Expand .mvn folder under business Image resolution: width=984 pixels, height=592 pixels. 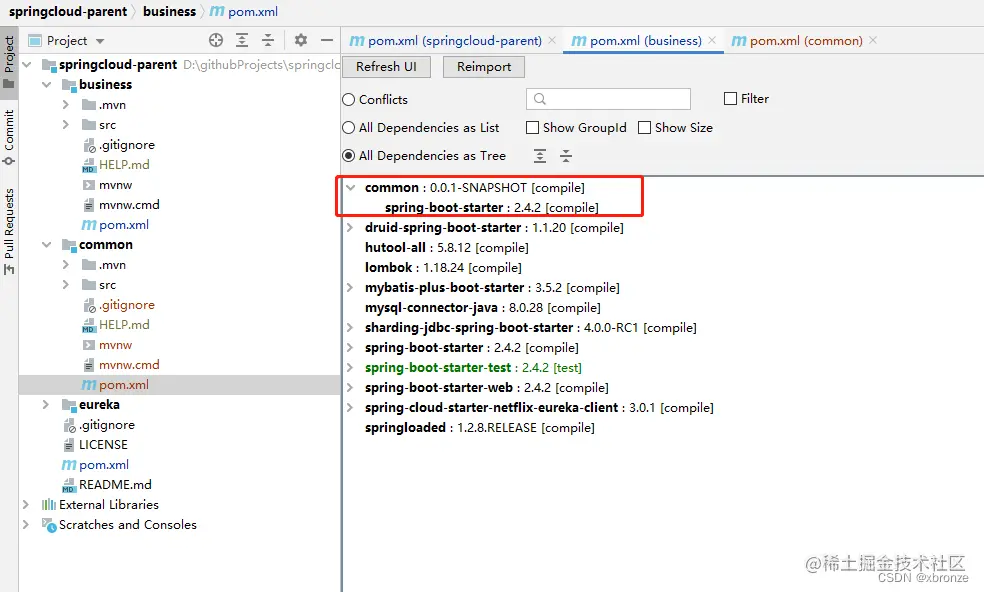(66, 105)
